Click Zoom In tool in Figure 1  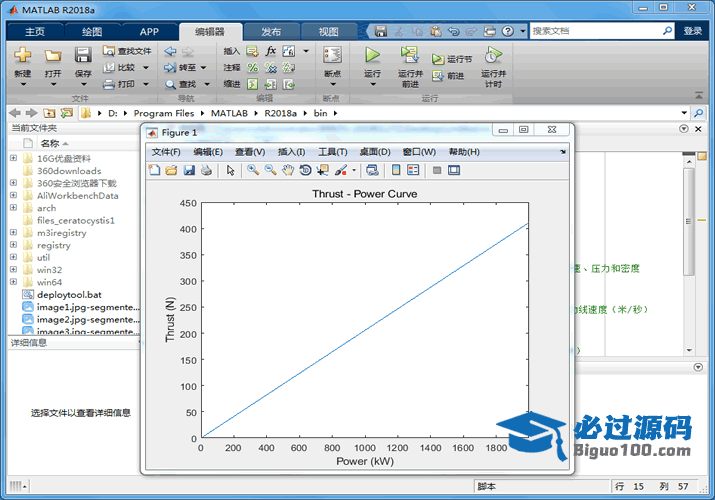coord(253,170)
